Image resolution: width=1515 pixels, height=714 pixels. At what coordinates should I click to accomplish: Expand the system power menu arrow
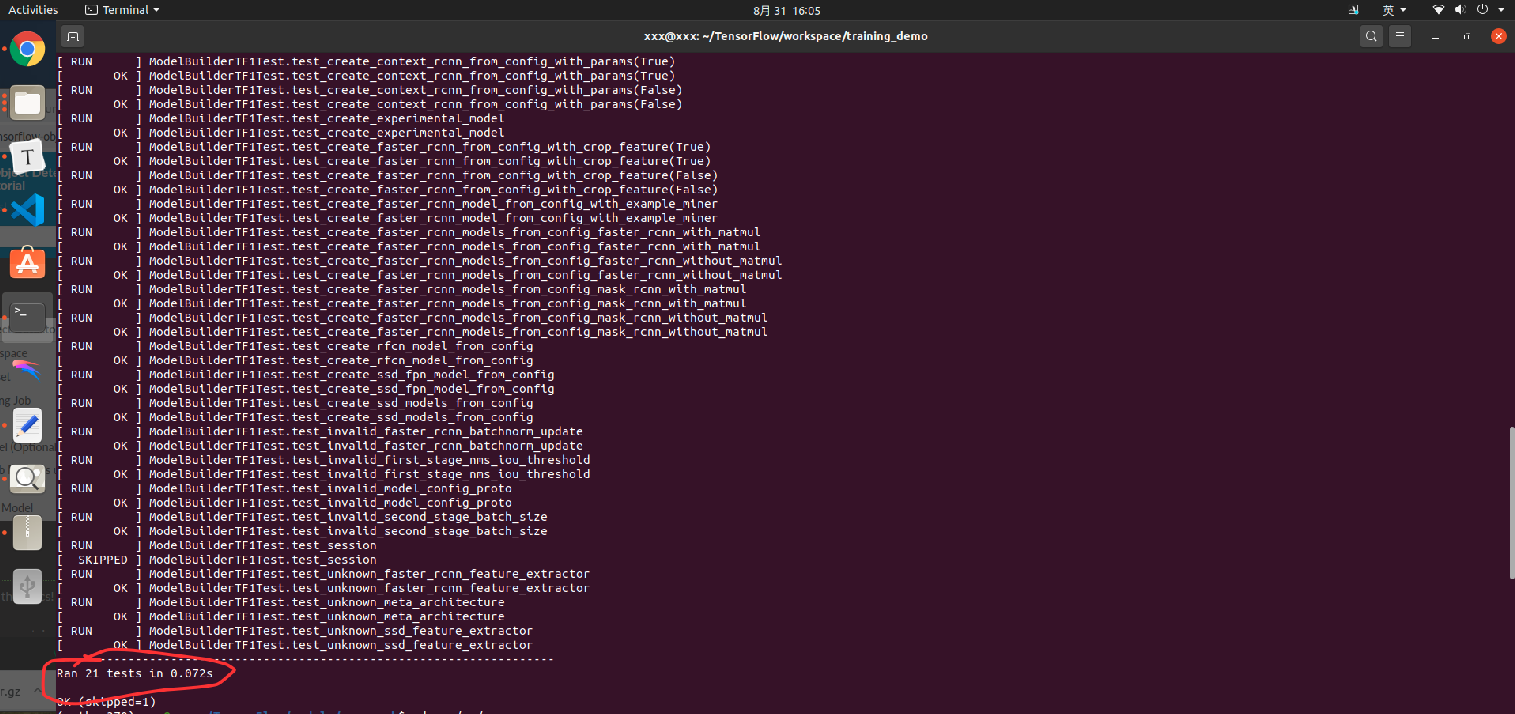click(x=1501, y=10)
